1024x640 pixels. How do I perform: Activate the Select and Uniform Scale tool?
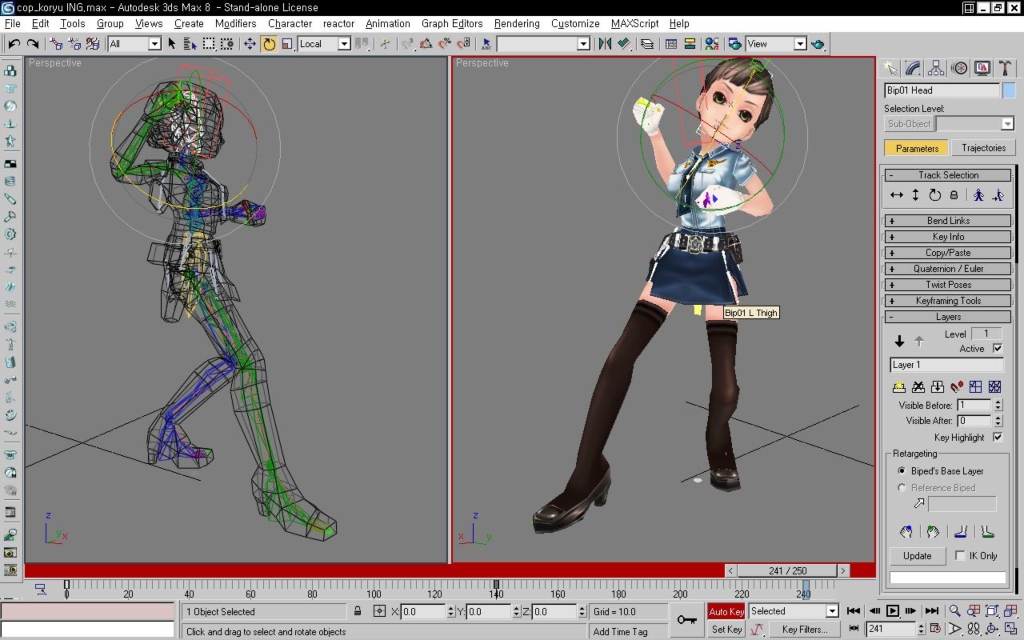(x=287, y=44)
